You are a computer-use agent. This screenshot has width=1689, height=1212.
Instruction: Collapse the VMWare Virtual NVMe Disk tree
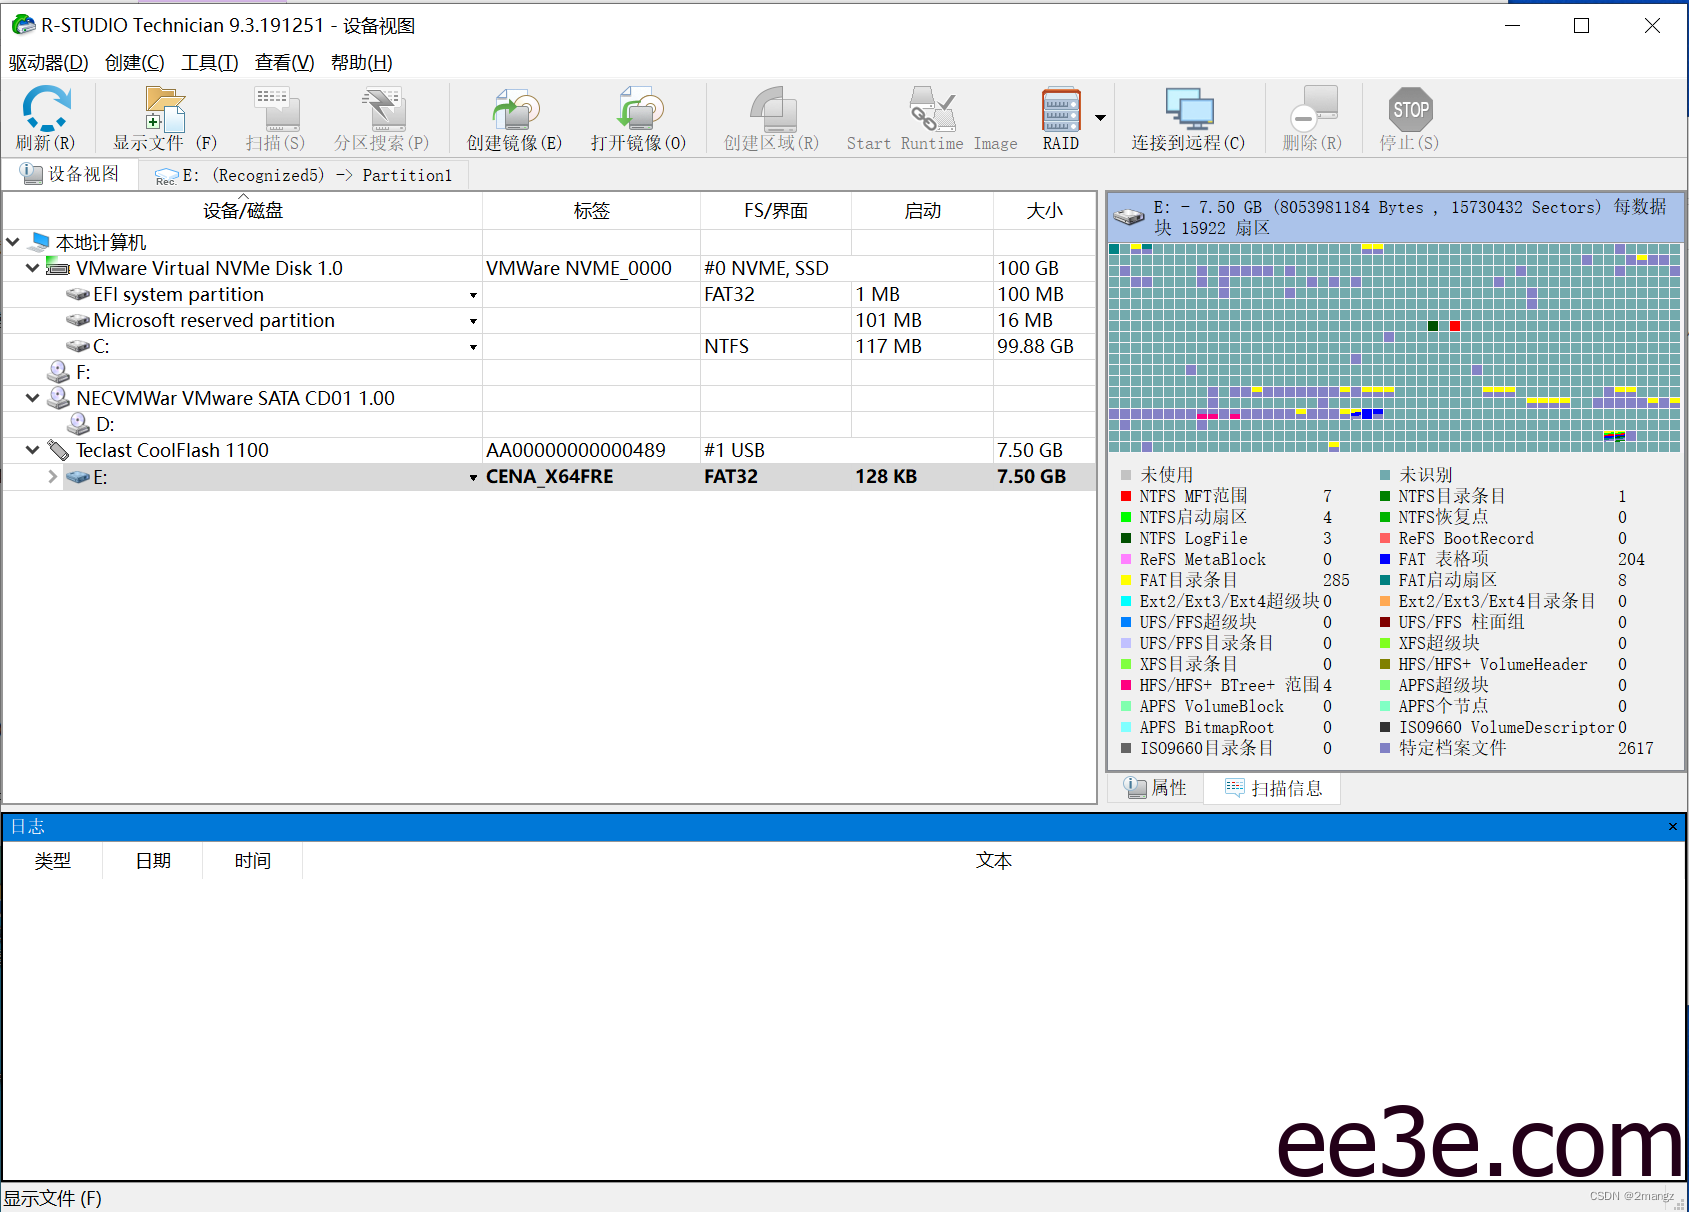click(31, 267)
